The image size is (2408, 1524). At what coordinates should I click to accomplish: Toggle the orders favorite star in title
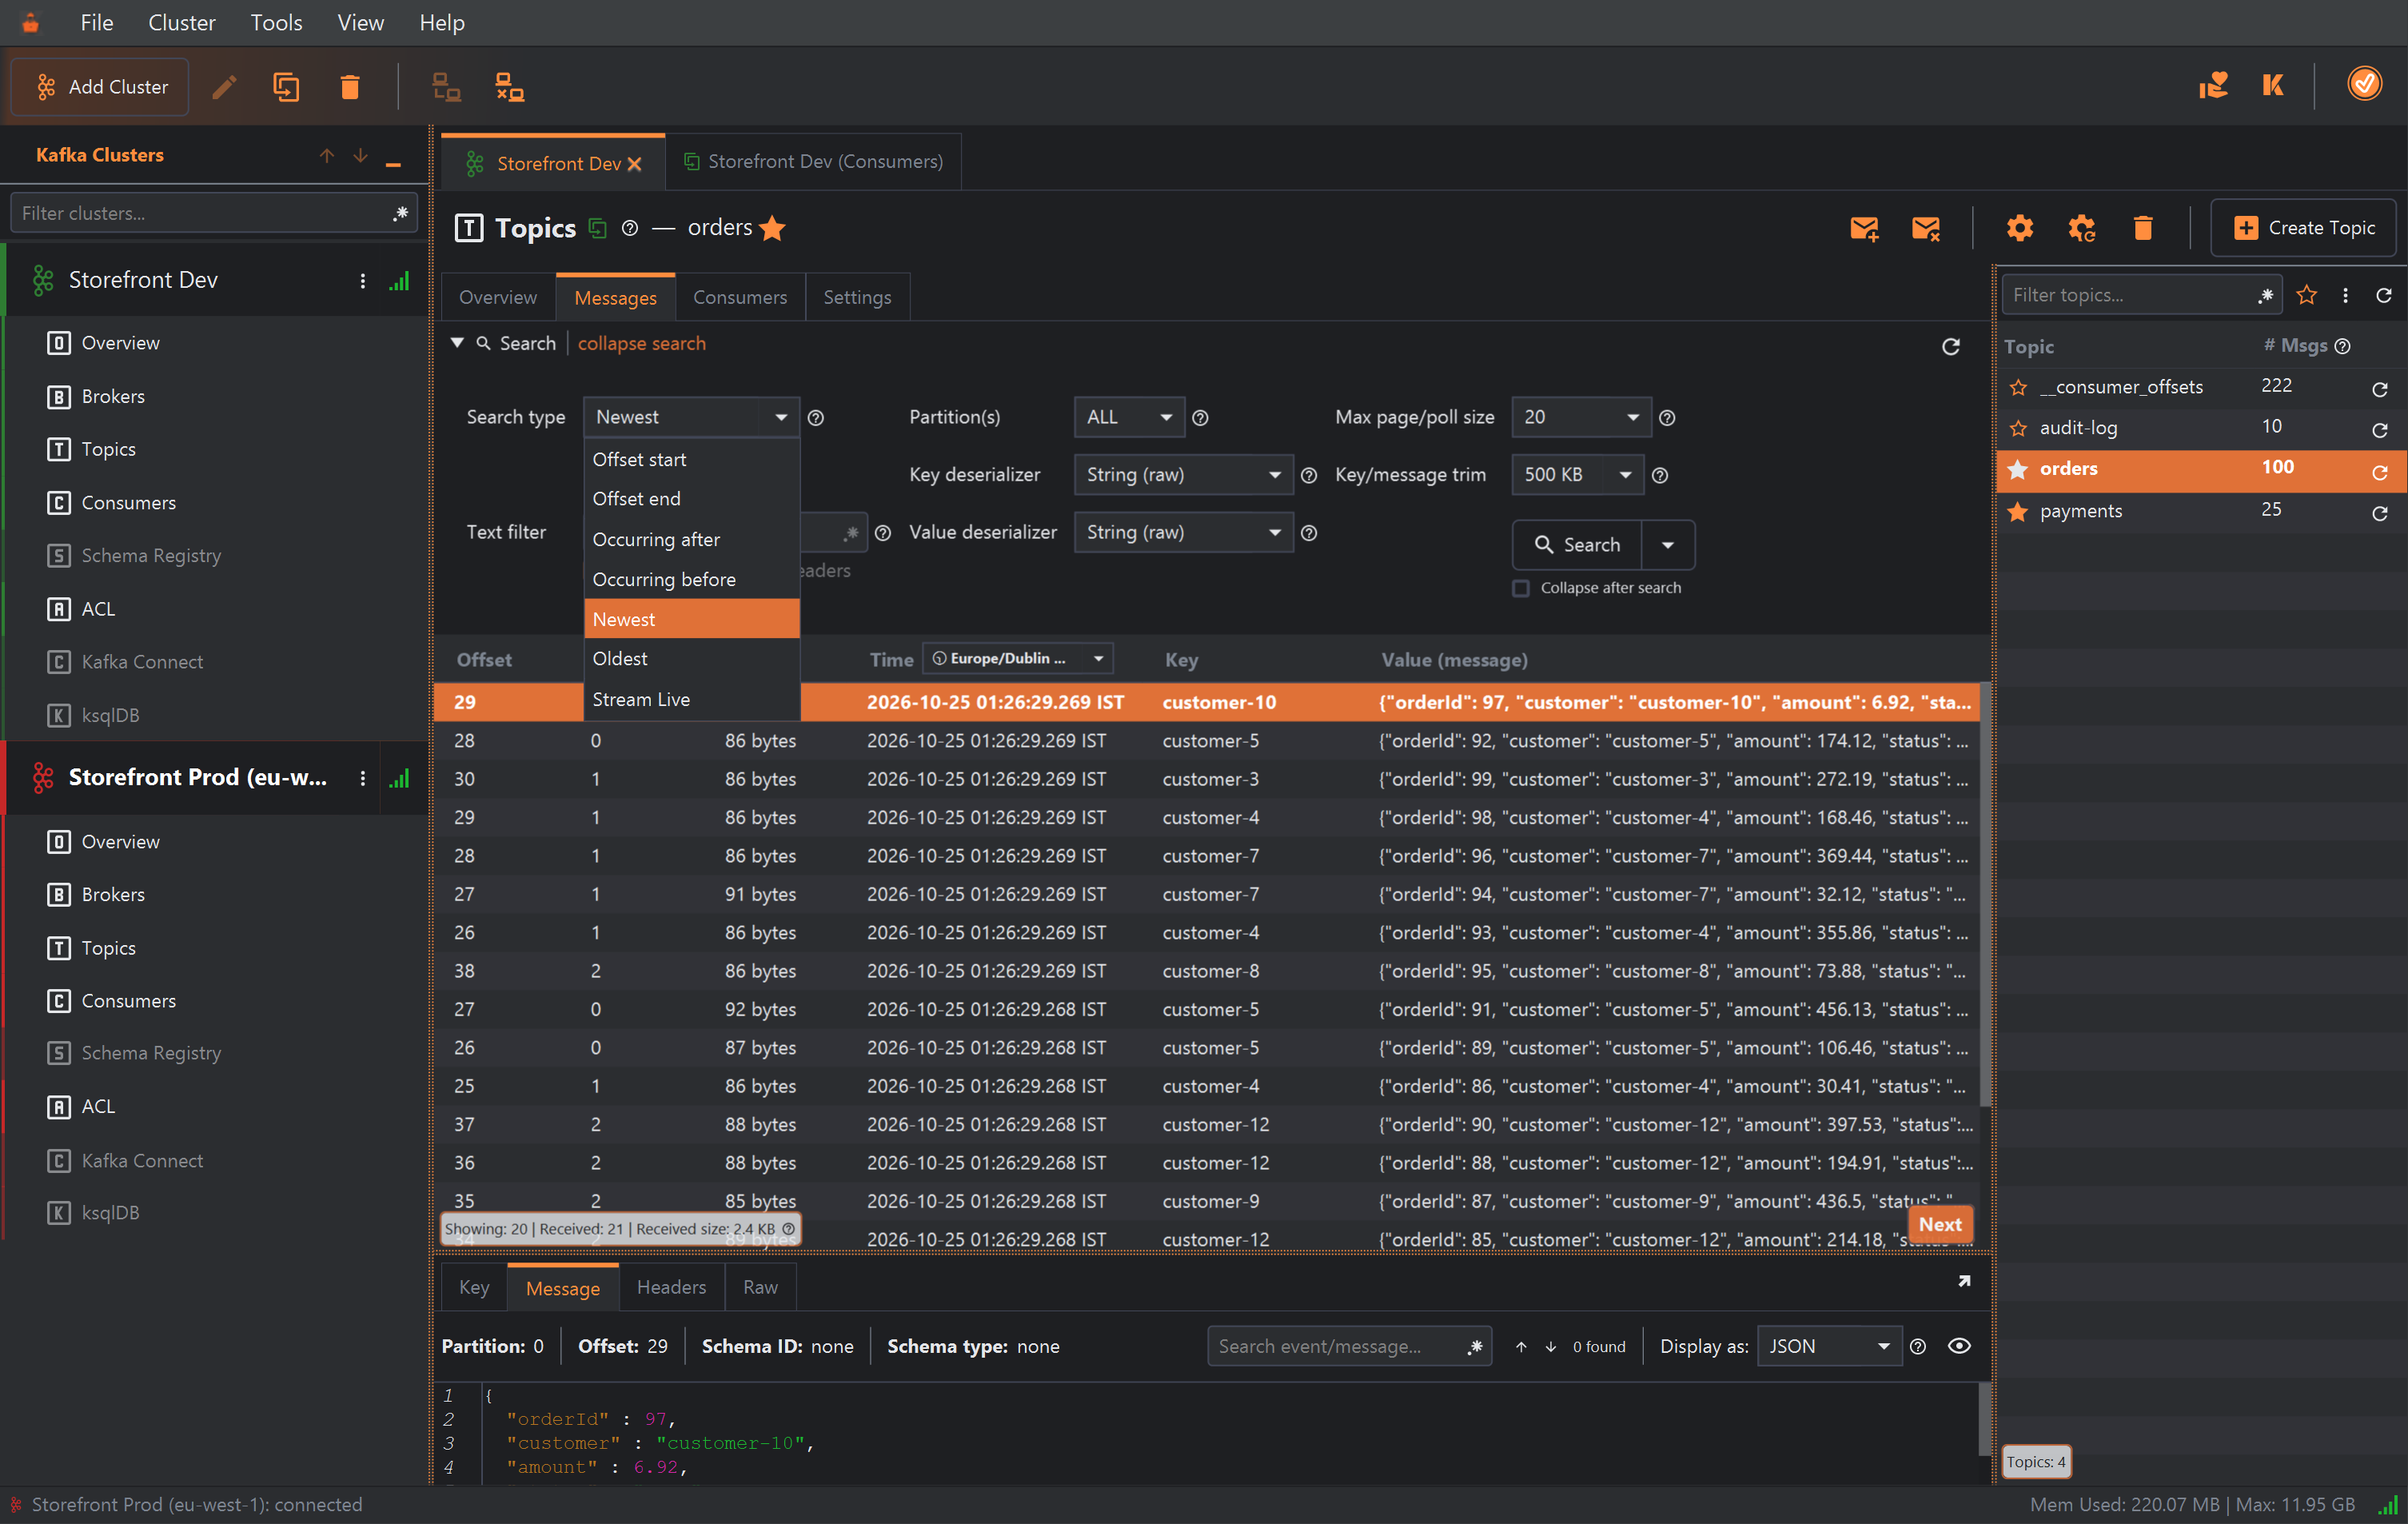click(x=772, y=228)
